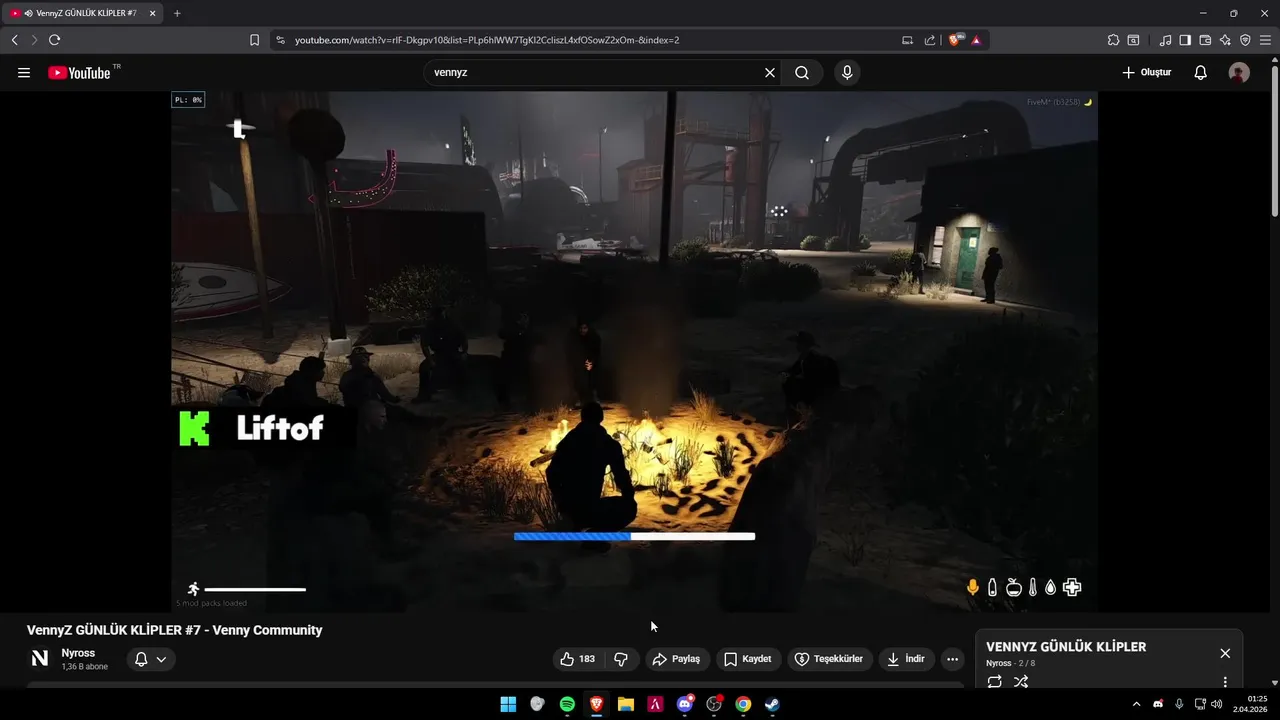Click the browser address bar URL

pos(487,40)
